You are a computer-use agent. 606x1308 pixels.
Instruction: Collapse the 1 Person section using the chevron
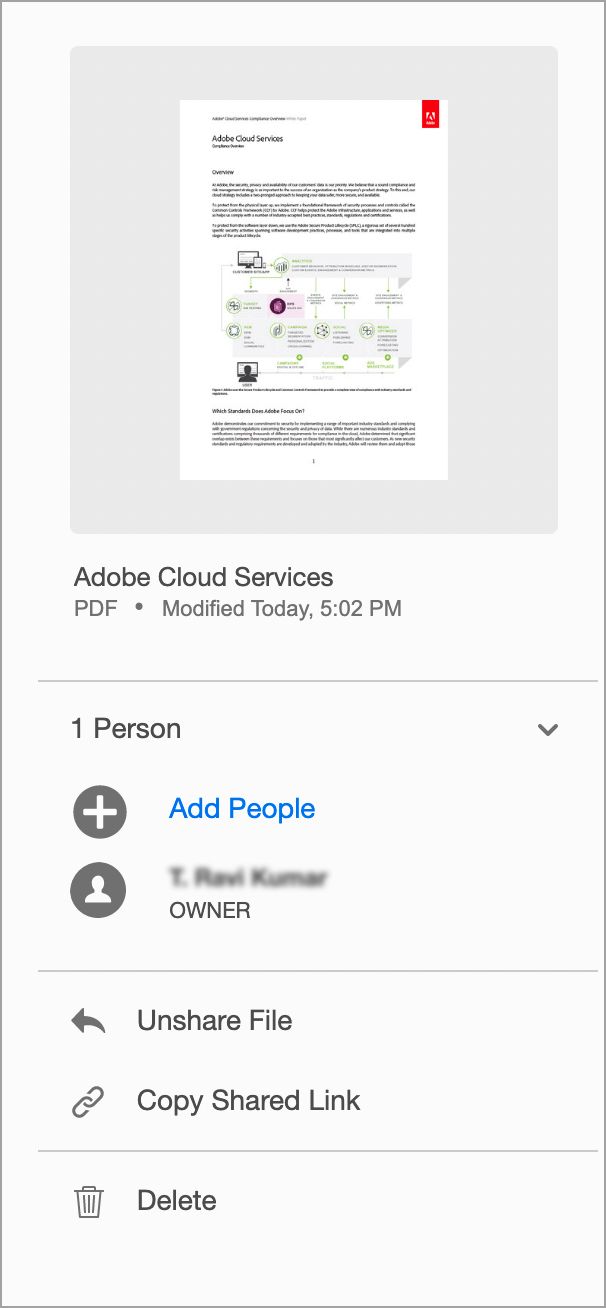point(547,729)
